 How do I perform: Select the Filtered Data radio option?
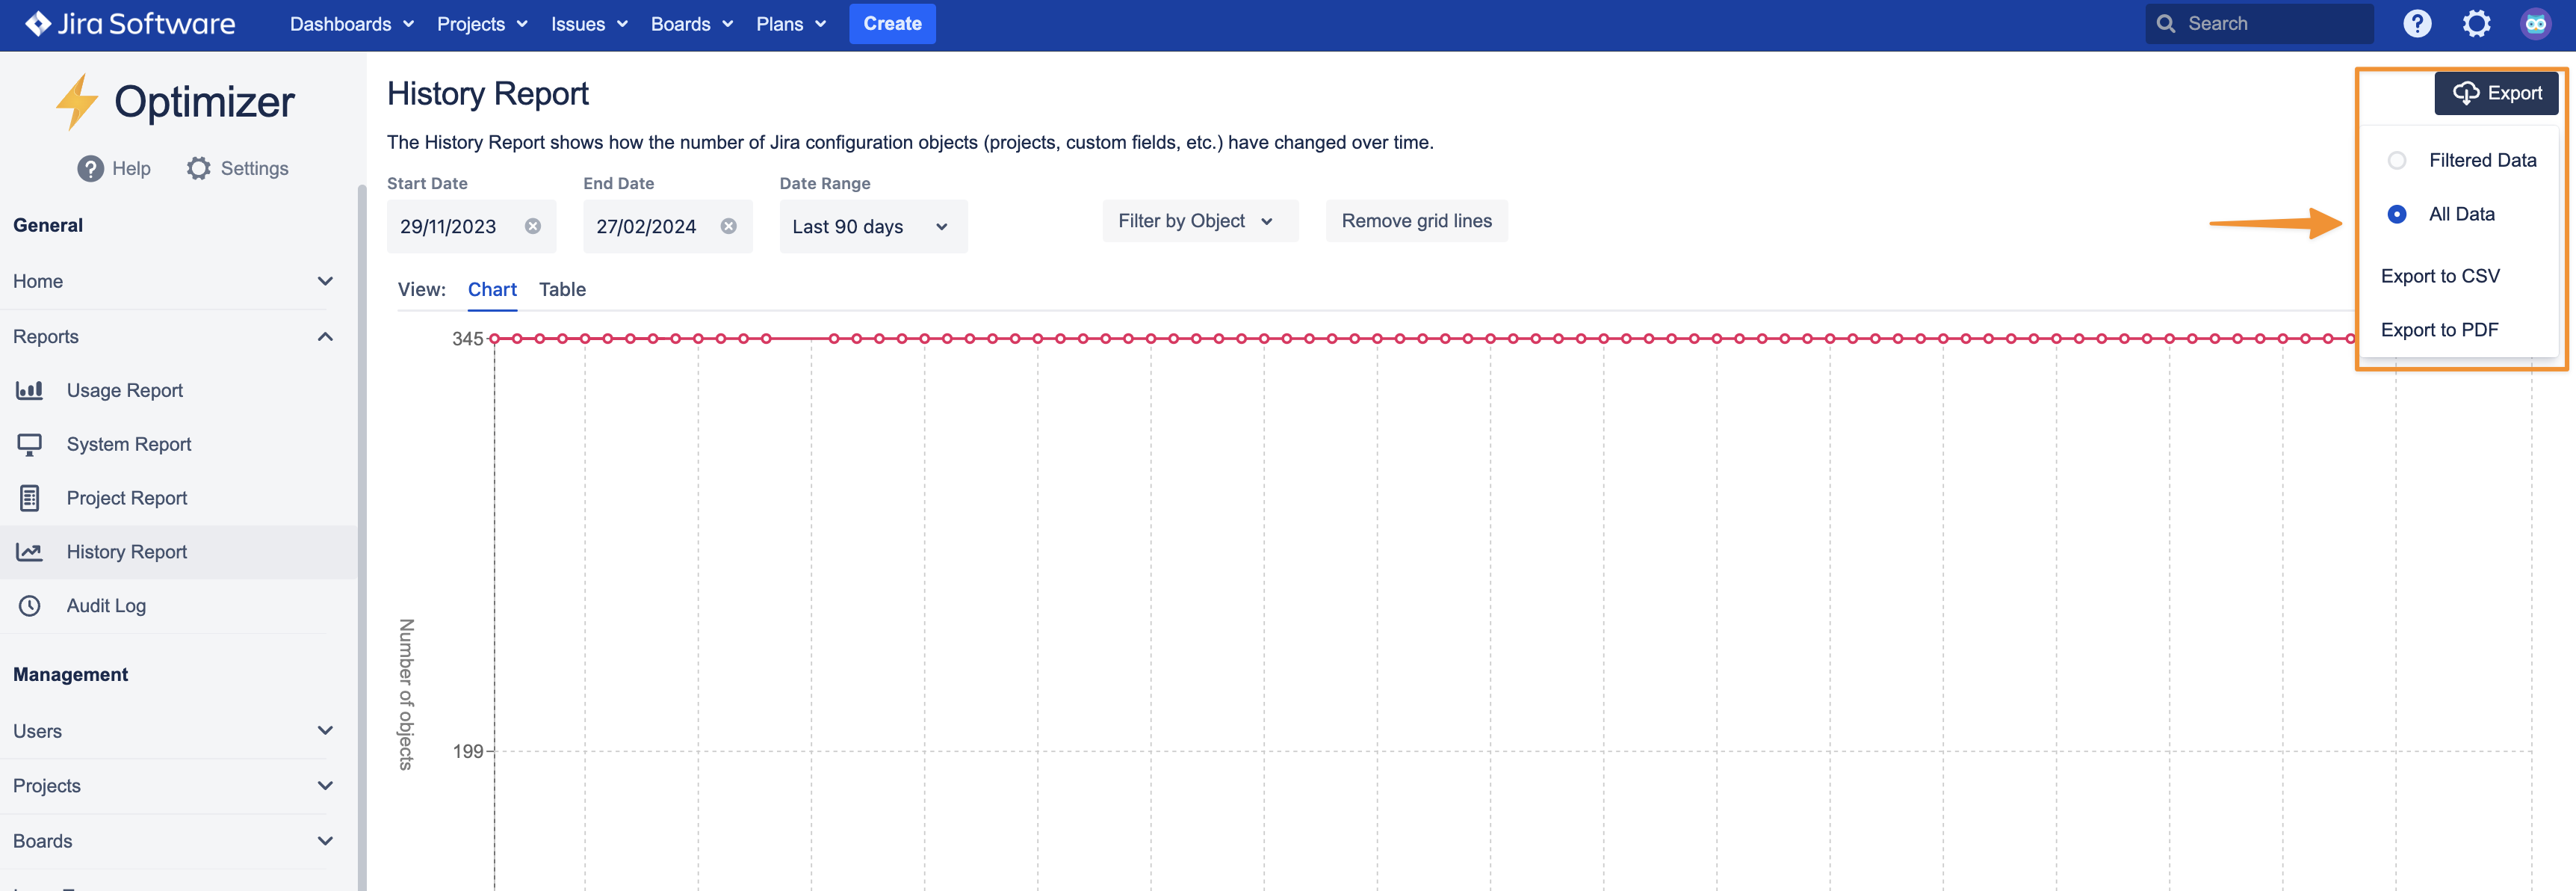click(x=2396, y=160)
